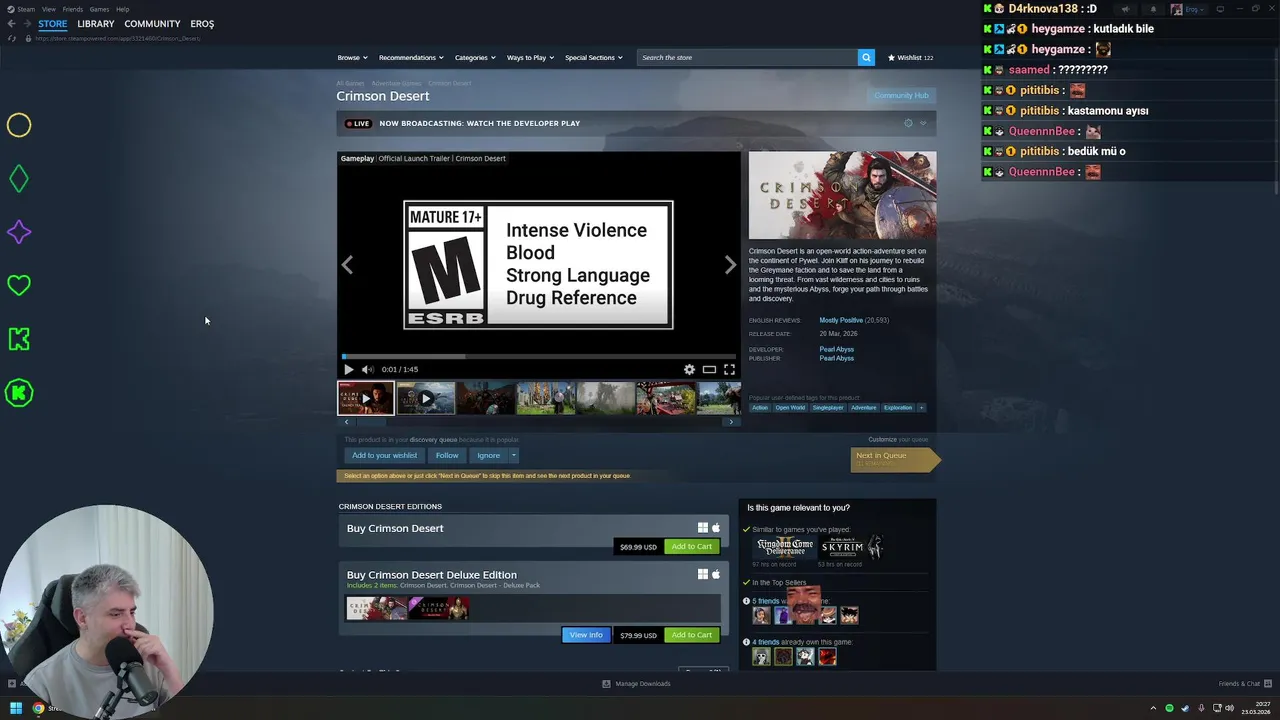Viewport: 1280px width, 720px height.
Task: Open Kingdom Come Deliverance similar game
Action: (x=784, y=547)
